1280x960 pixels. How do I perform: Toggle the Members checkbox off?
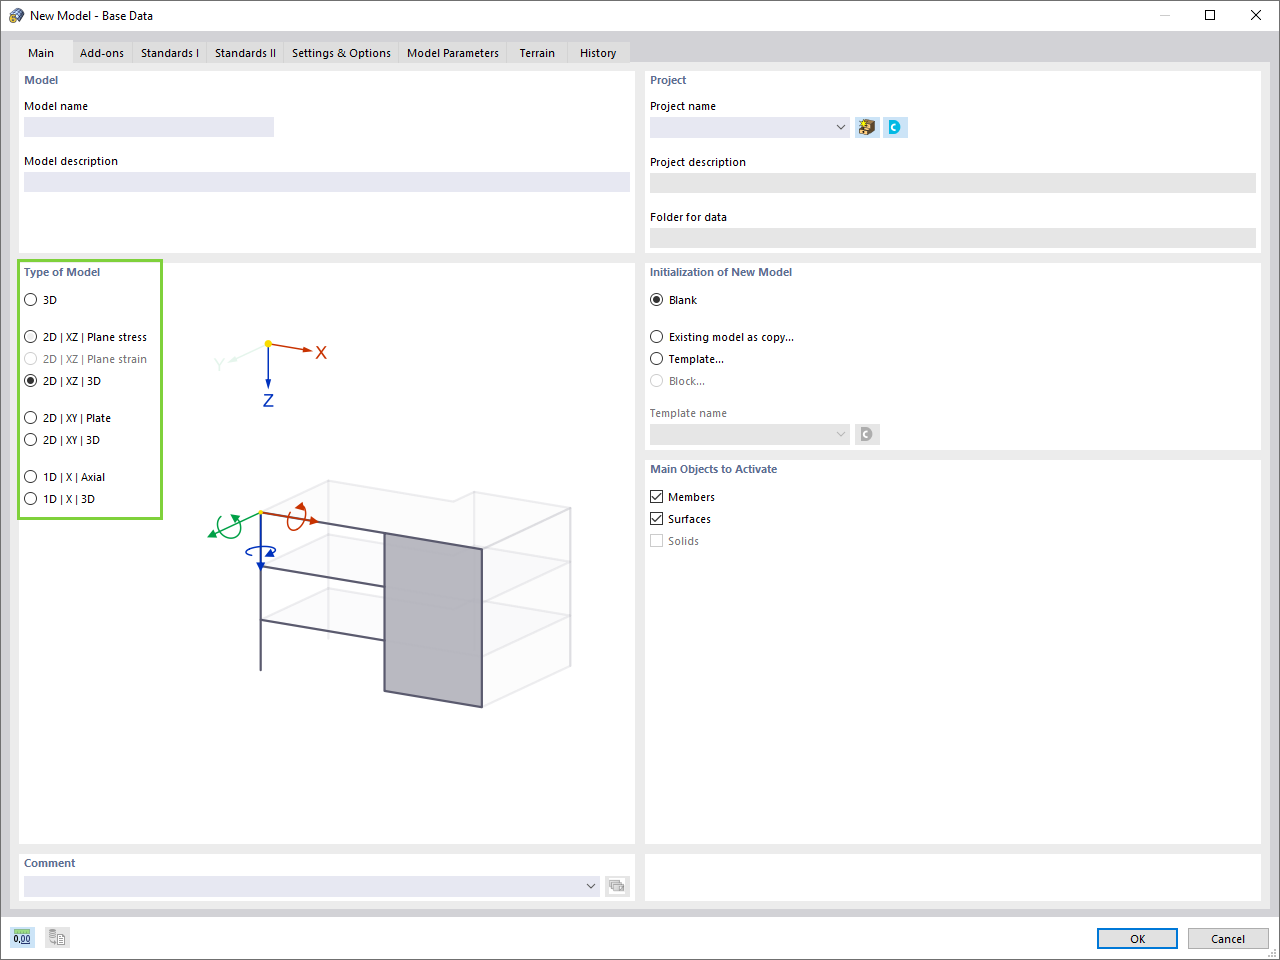coord(656,496)
